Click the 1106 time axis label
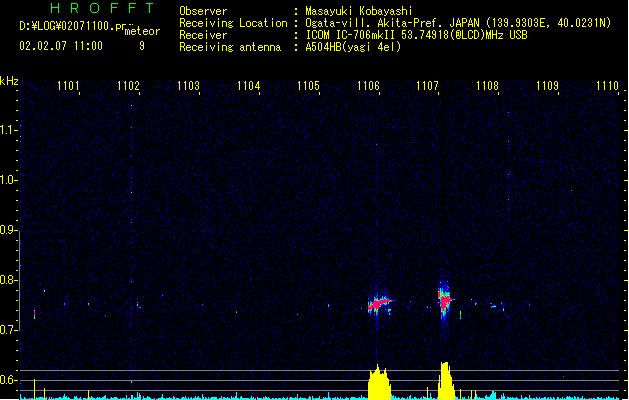Viewport: 629px width, 400px height. tap(368, 85)
